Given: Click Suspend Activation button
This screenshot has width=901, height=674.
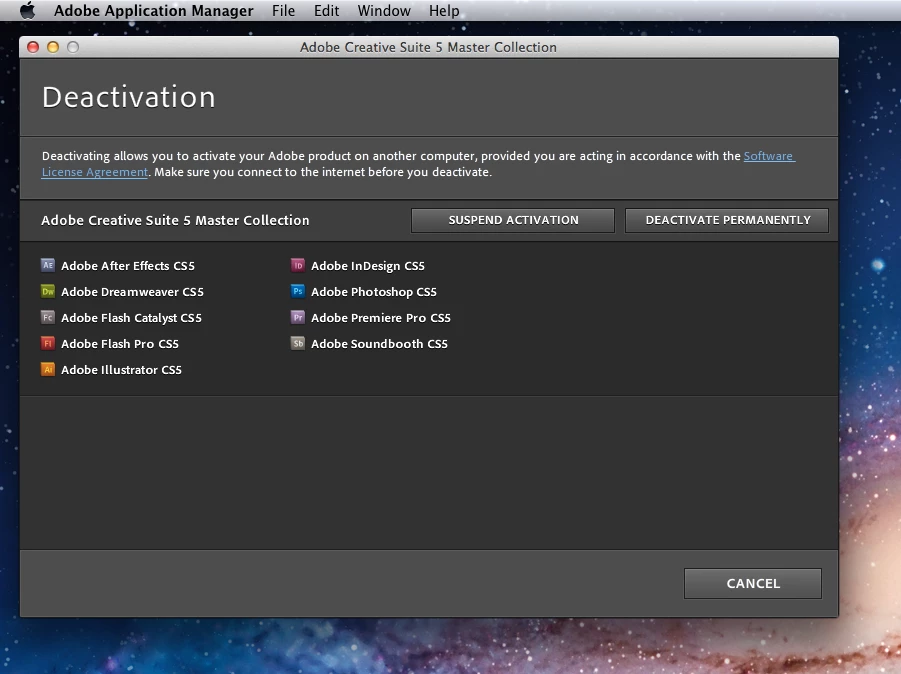Looking at the screenshot, I should [513, 220].
